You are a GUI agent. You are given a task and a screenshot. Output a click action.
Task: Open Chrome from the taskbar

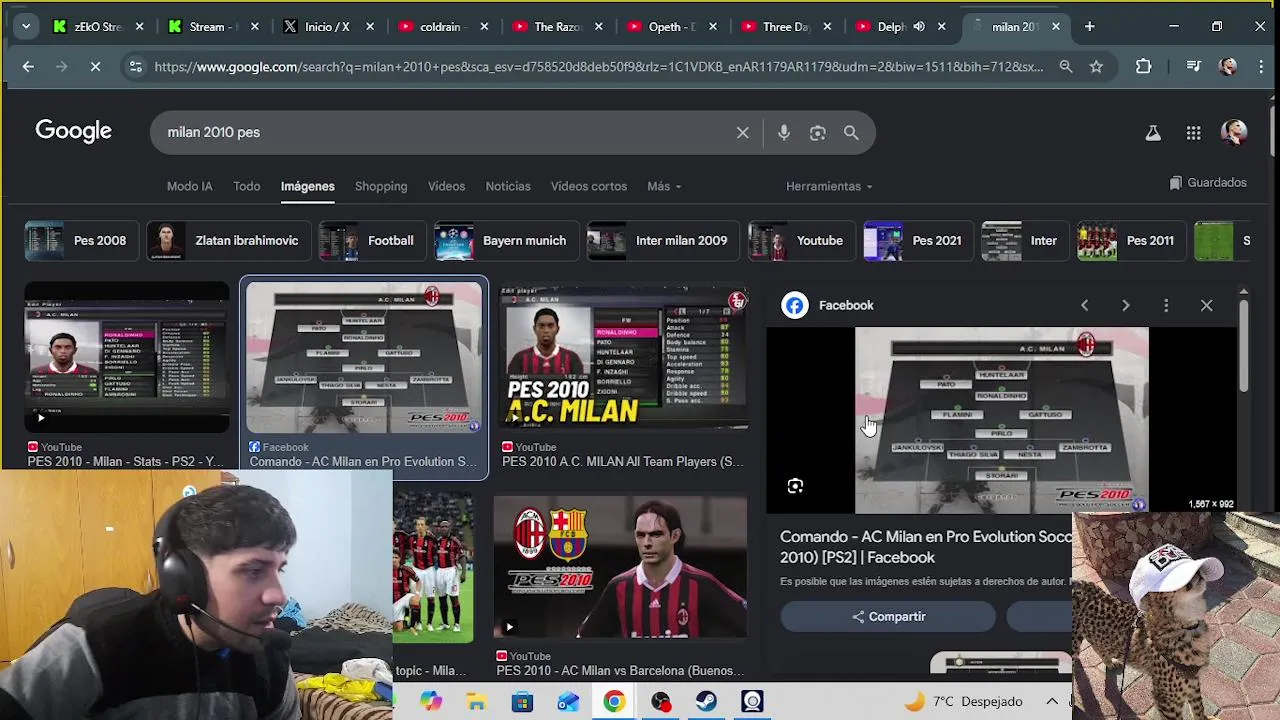click(614, 702)
